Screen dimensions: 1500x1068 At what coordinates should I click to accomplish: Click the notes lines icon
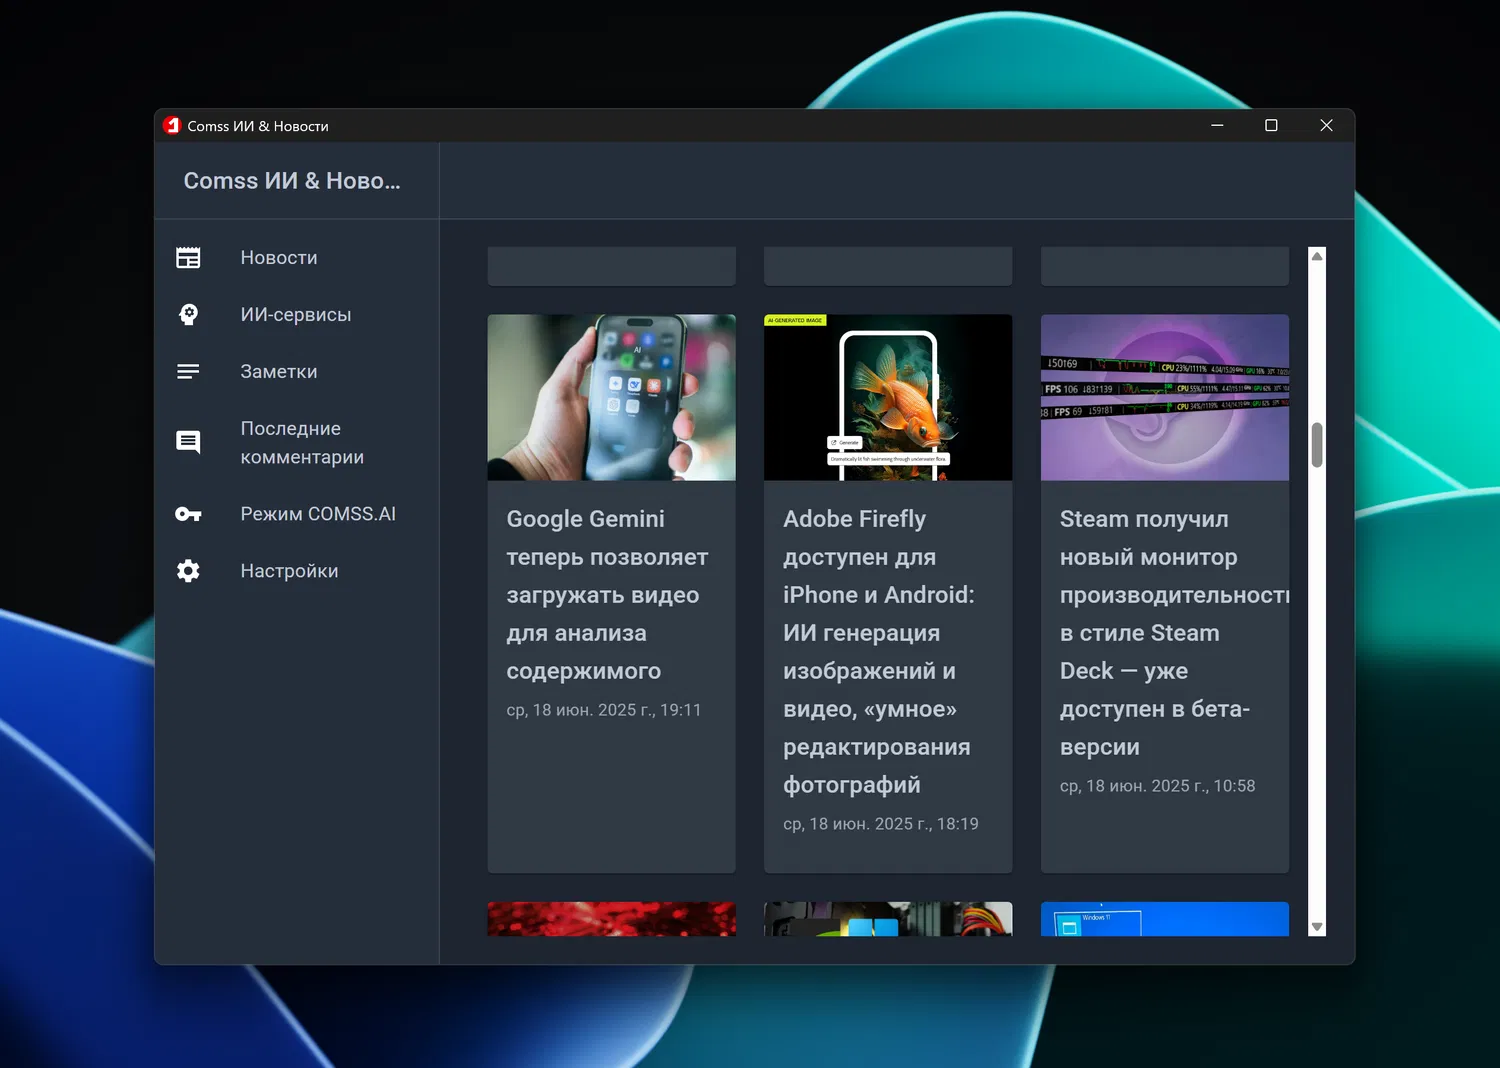tap(188, 372)
